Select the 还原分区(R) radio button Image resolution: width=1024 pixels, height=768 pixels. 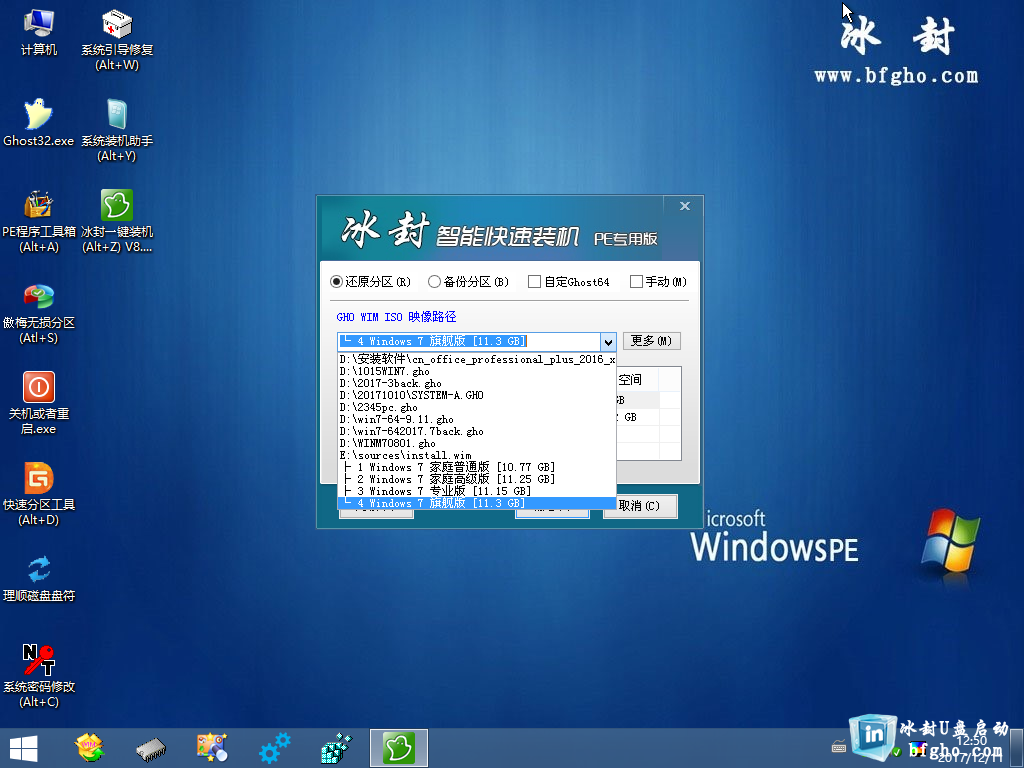[370, 281]
